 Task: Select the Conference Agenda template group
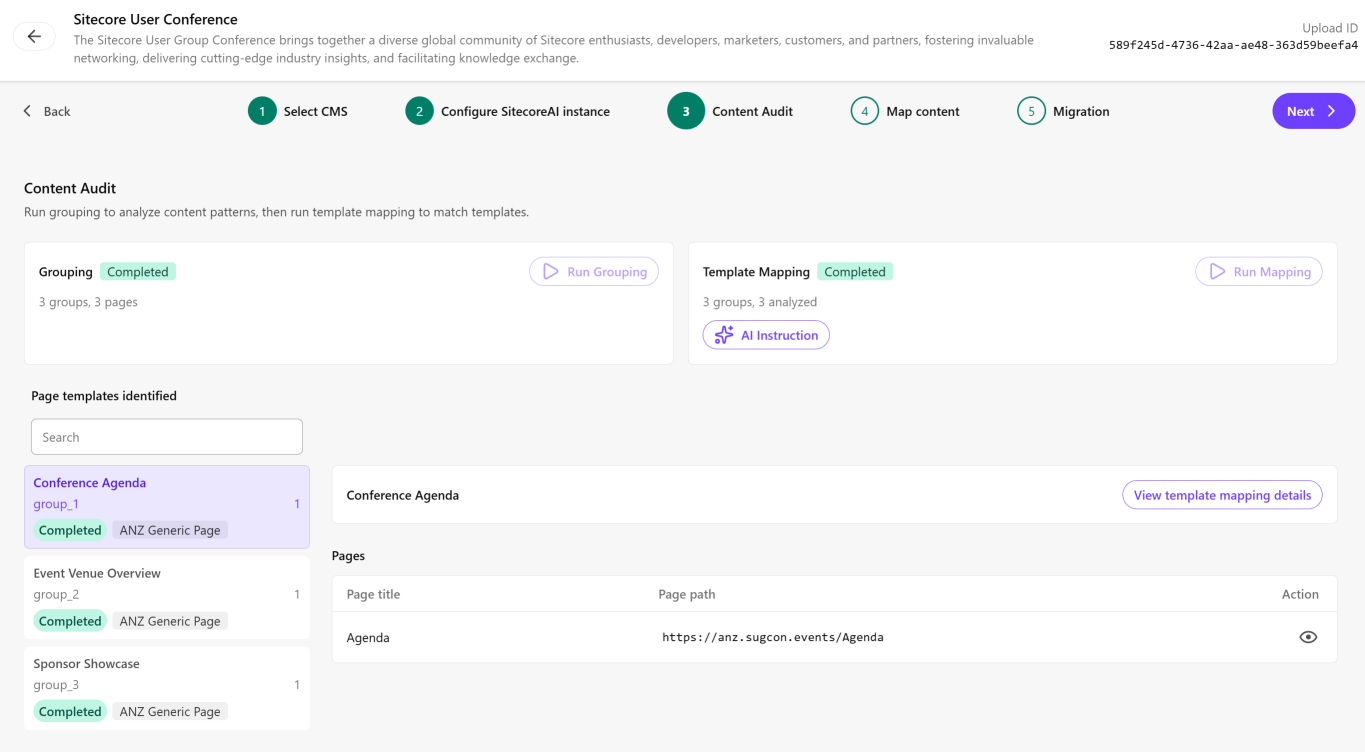[167, 506]
